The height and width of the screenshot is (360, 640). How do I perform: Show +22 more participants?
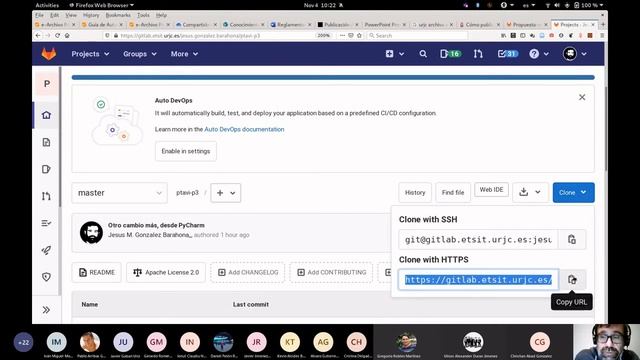coord(23,342)
